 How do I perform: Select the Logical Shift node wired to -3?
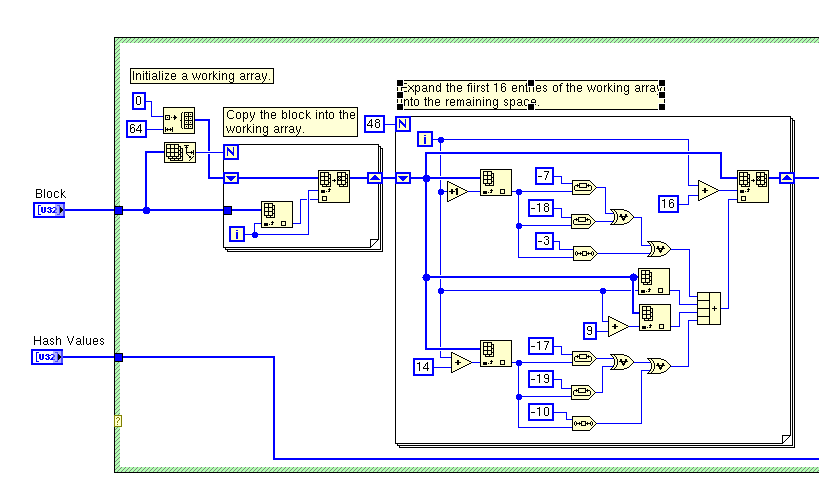583,252
